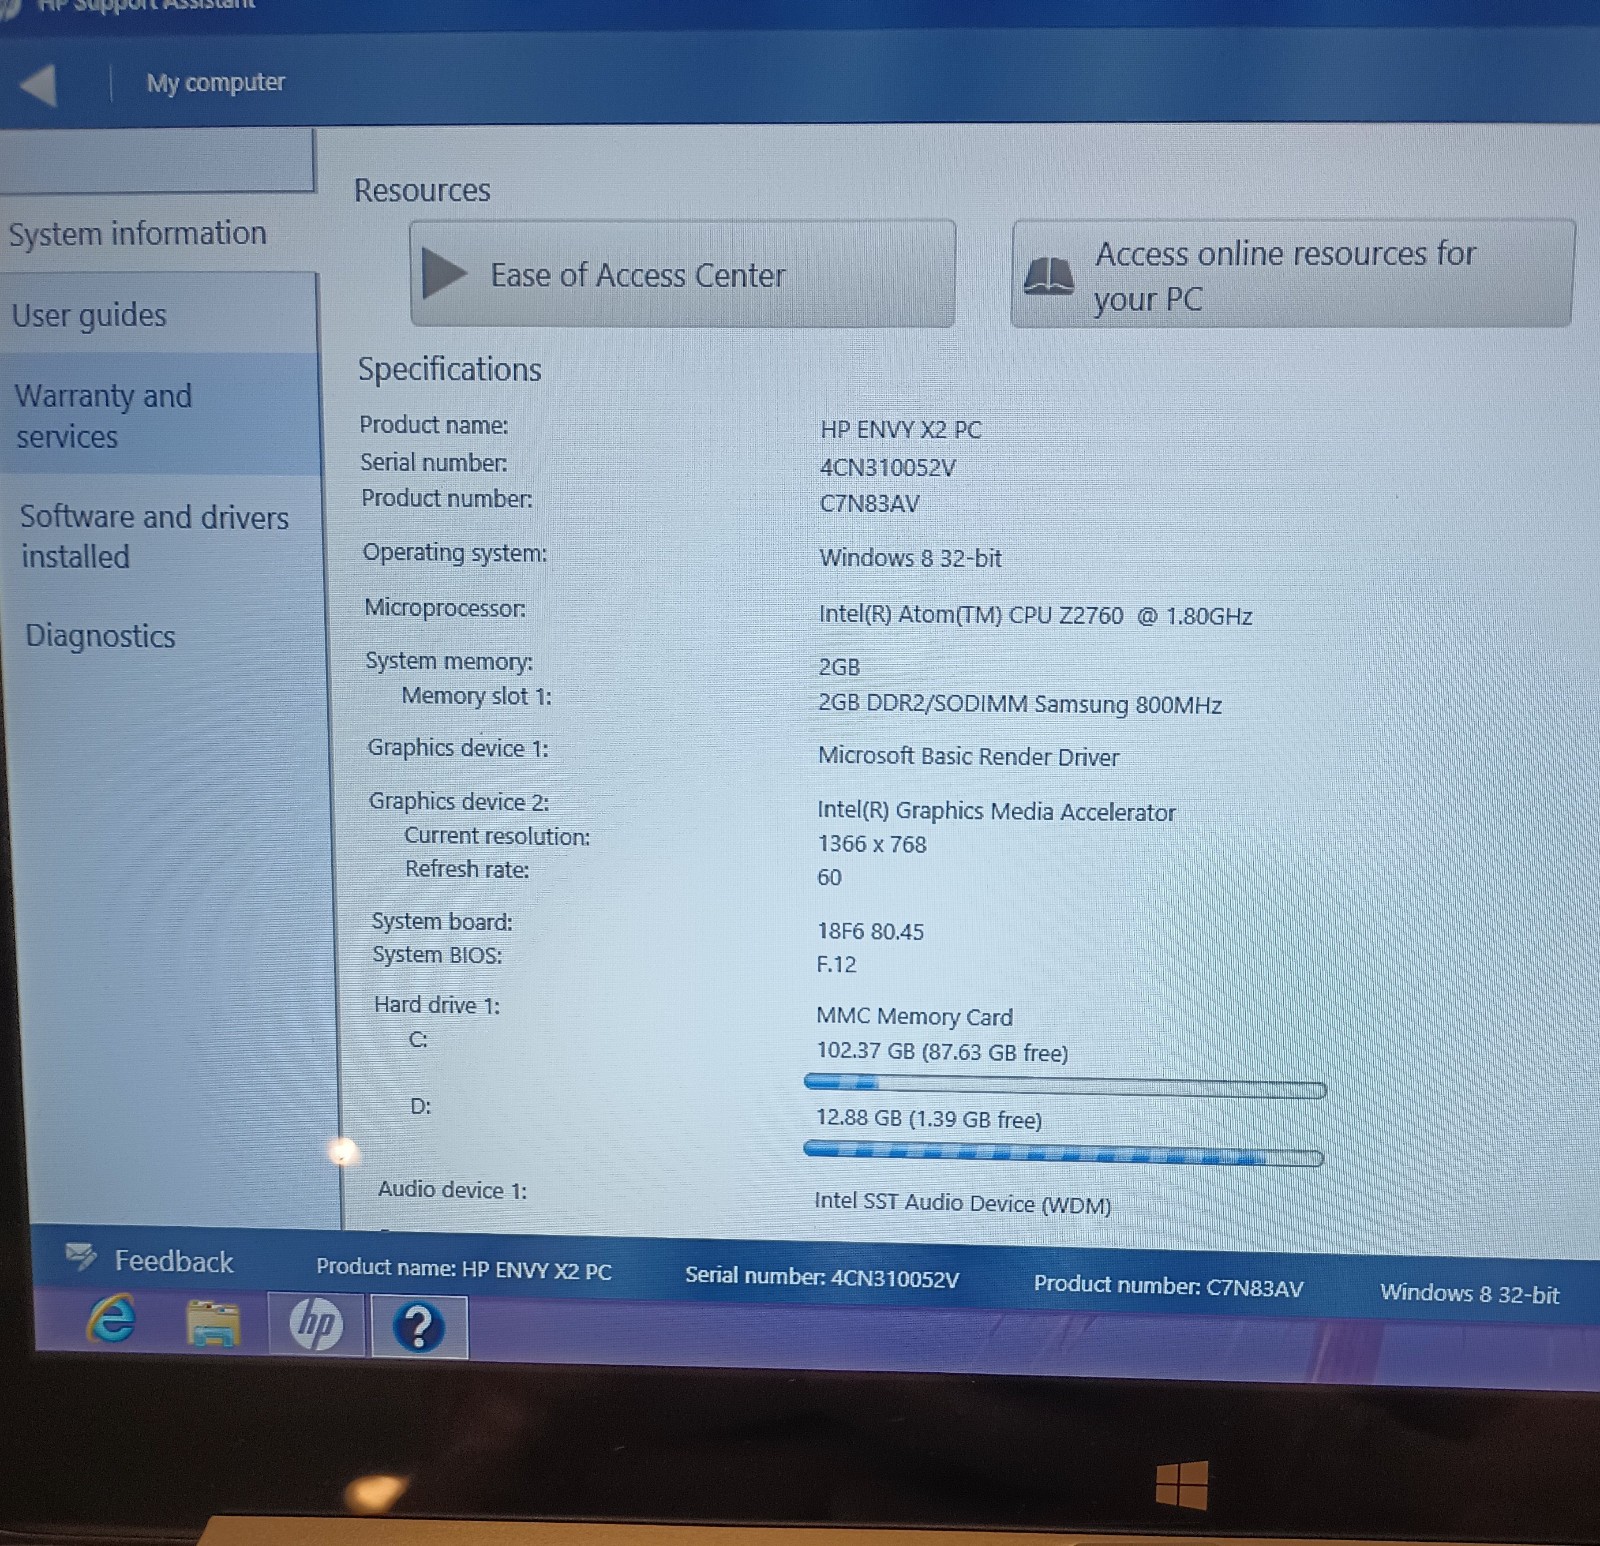This screenshot has width=1600, height=1546.
Task: Select product number C7N83AV in Specifications
Action: point(869,503)
